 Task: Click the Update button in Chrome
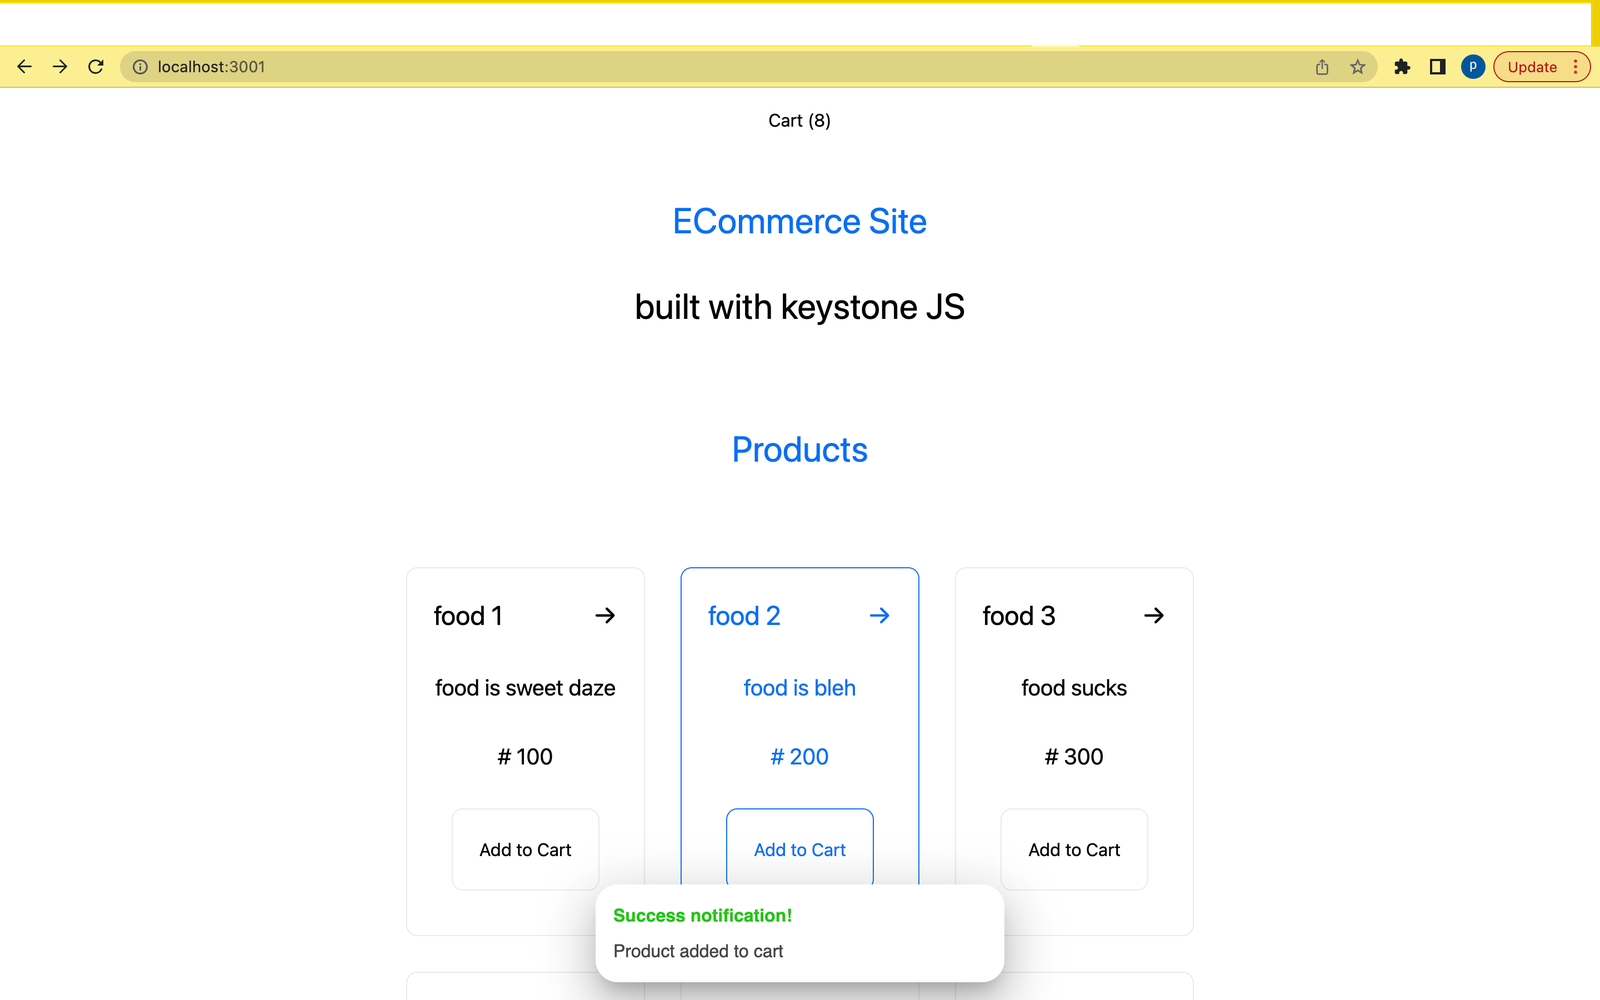click(1532, 67)
